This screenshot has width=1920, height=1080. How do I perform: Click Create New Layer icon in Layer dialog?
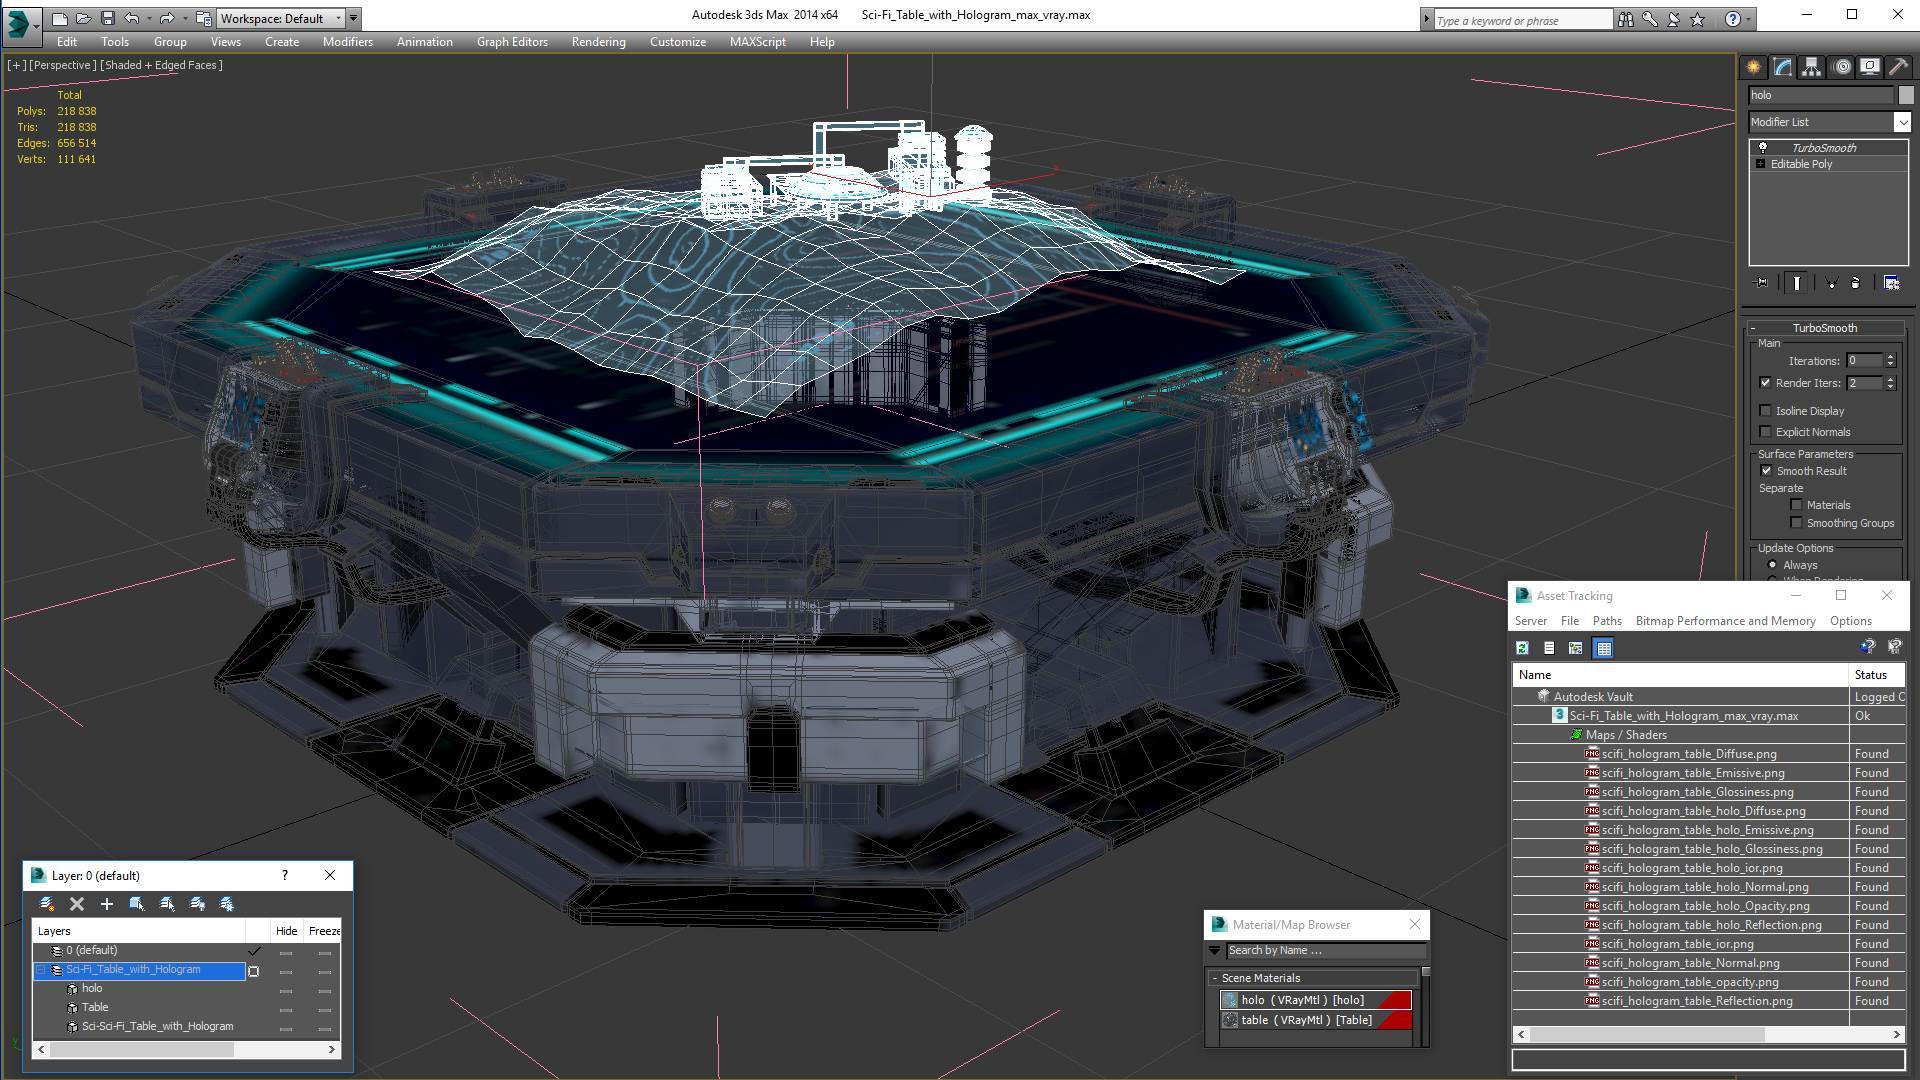(47, 904)
